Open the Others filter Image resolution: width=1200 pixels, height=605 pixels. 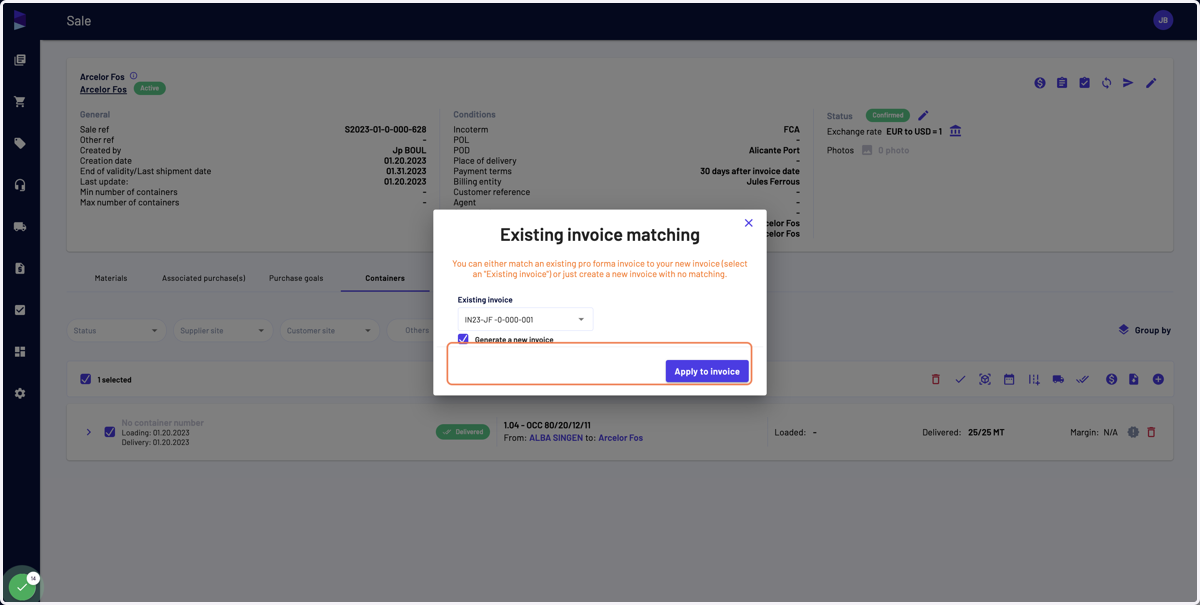pos(416,330)
